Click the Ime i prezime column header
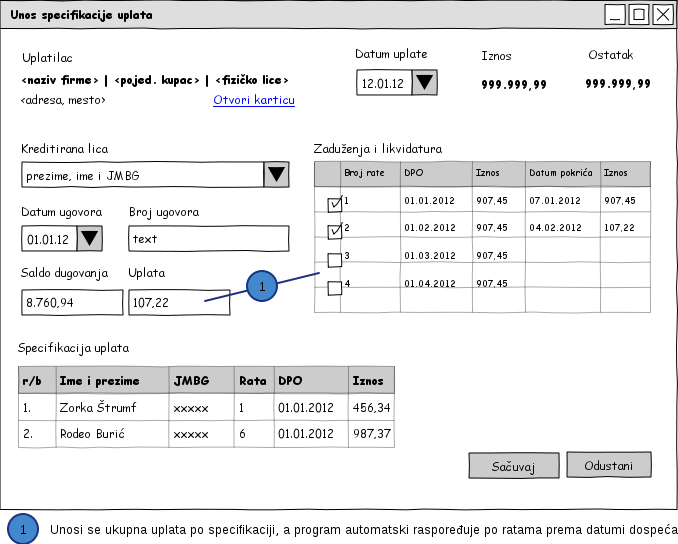678x544 pixels. click(x=112, y=380)
